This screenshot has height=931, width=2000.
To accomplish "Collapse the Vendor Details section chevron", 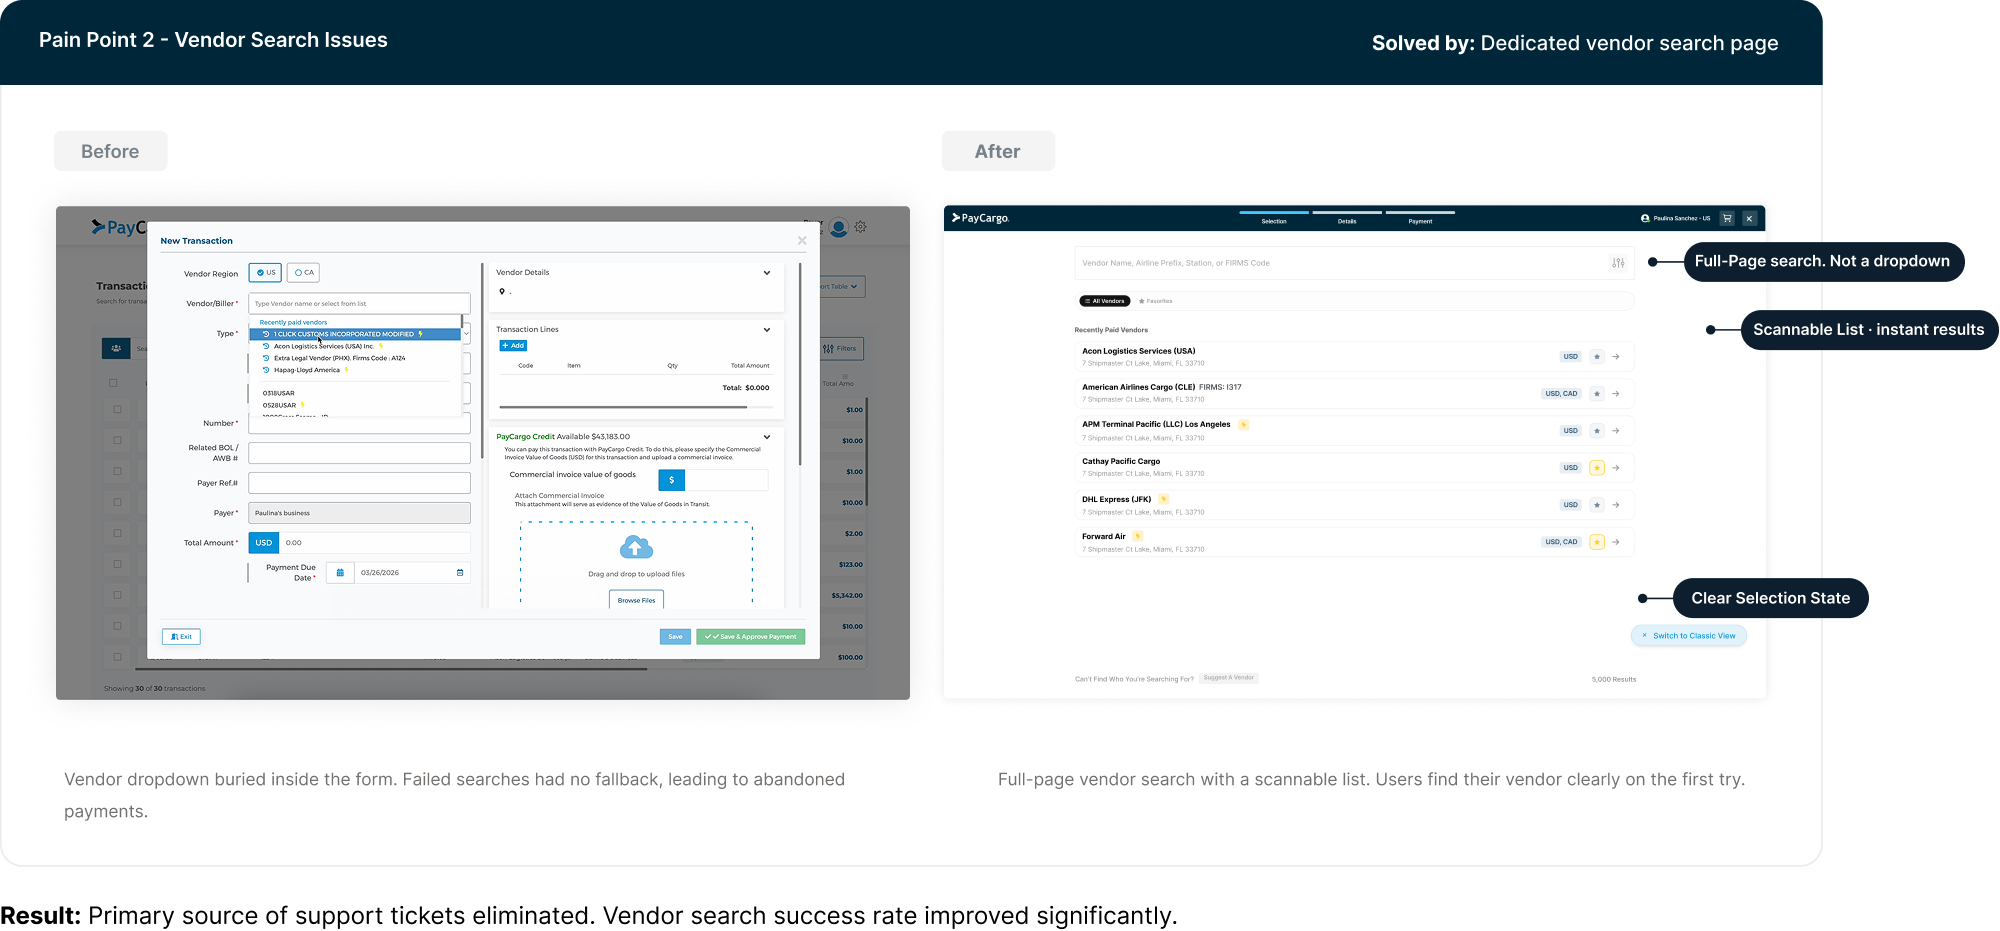I will [767, 273].
